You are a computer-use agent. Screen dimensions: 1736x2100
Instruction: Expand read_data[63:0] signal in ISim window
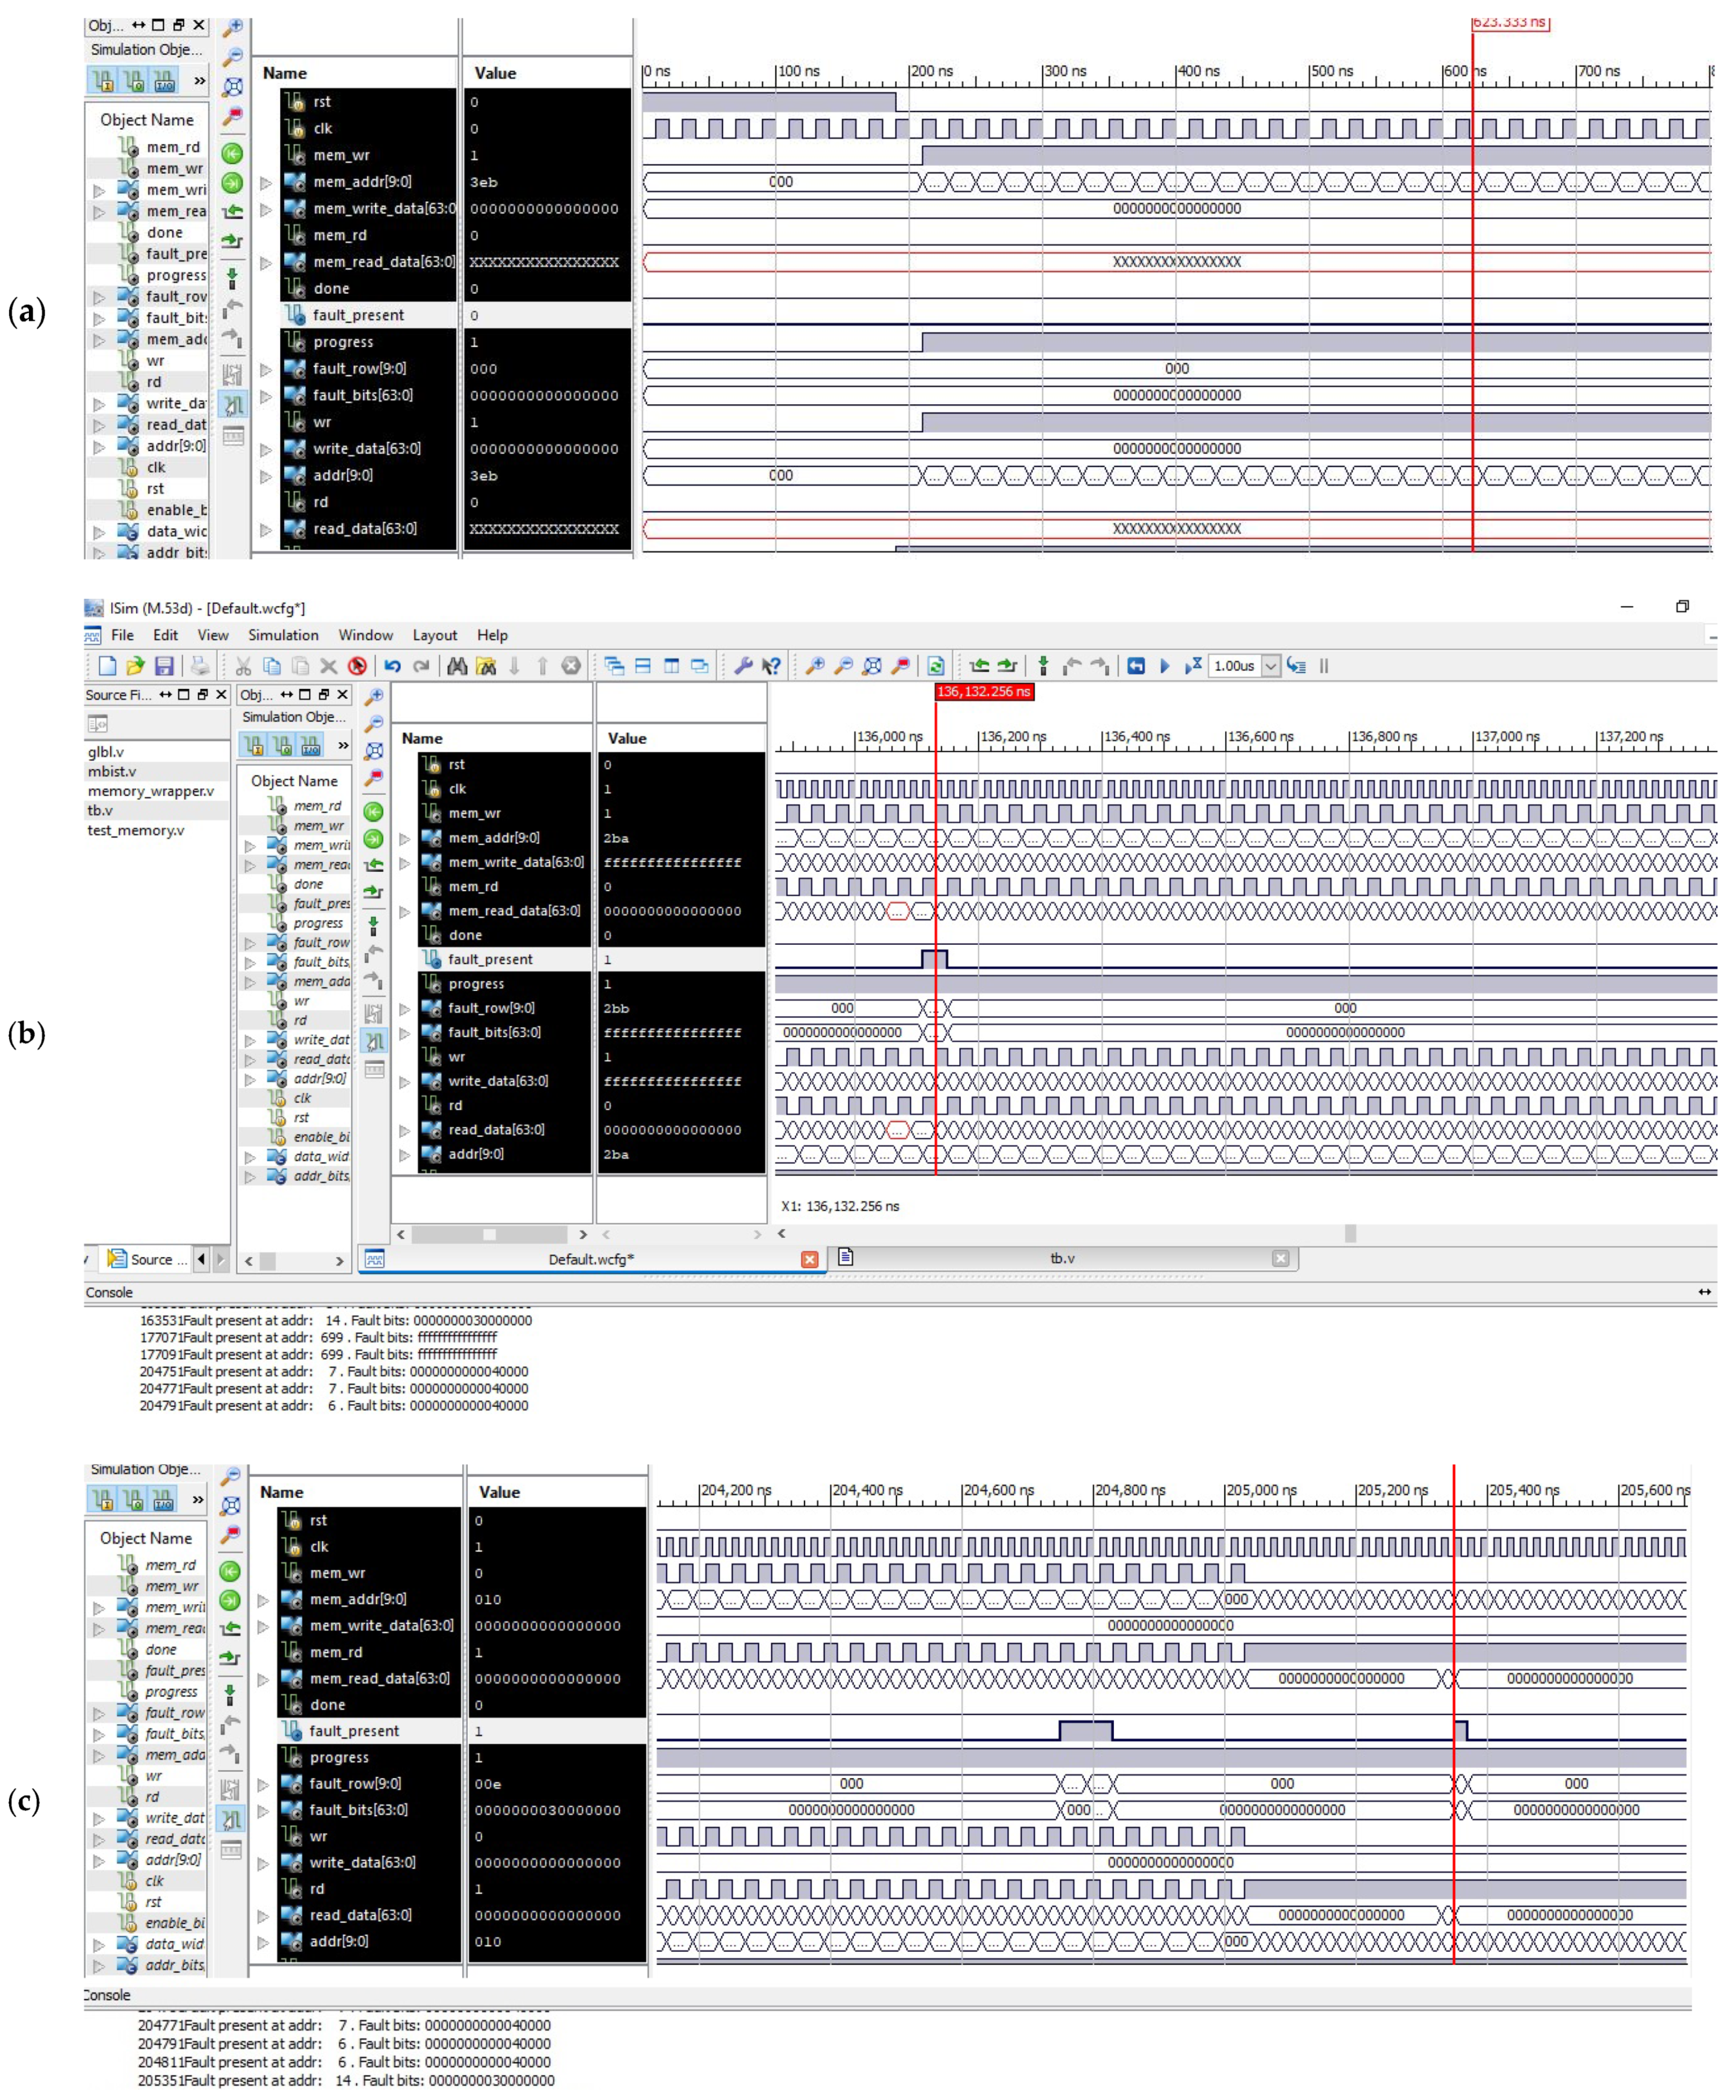[405, 1131]
